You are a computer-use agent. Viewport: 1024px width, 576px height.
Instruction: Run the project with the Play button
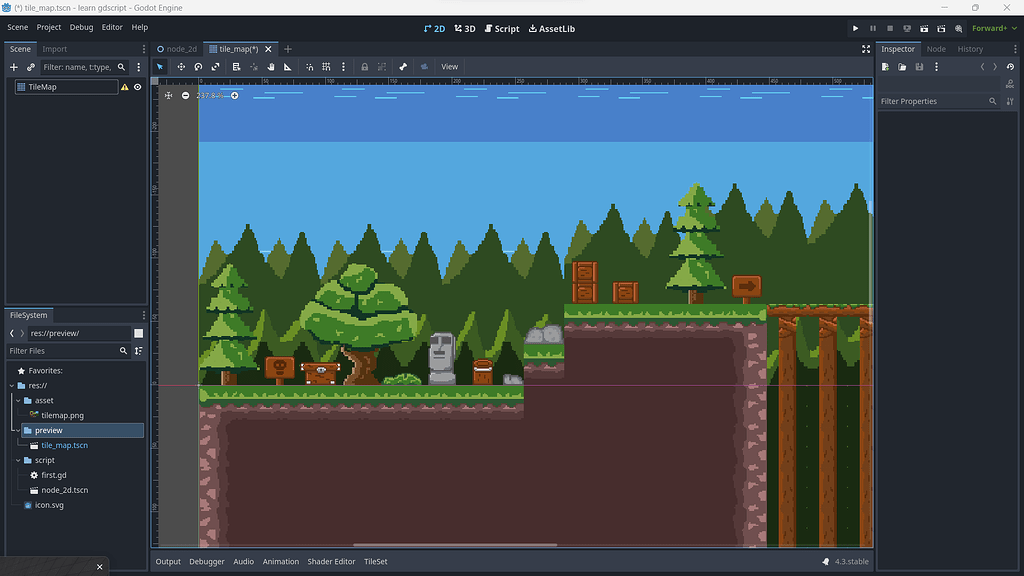tap(857, 28)
